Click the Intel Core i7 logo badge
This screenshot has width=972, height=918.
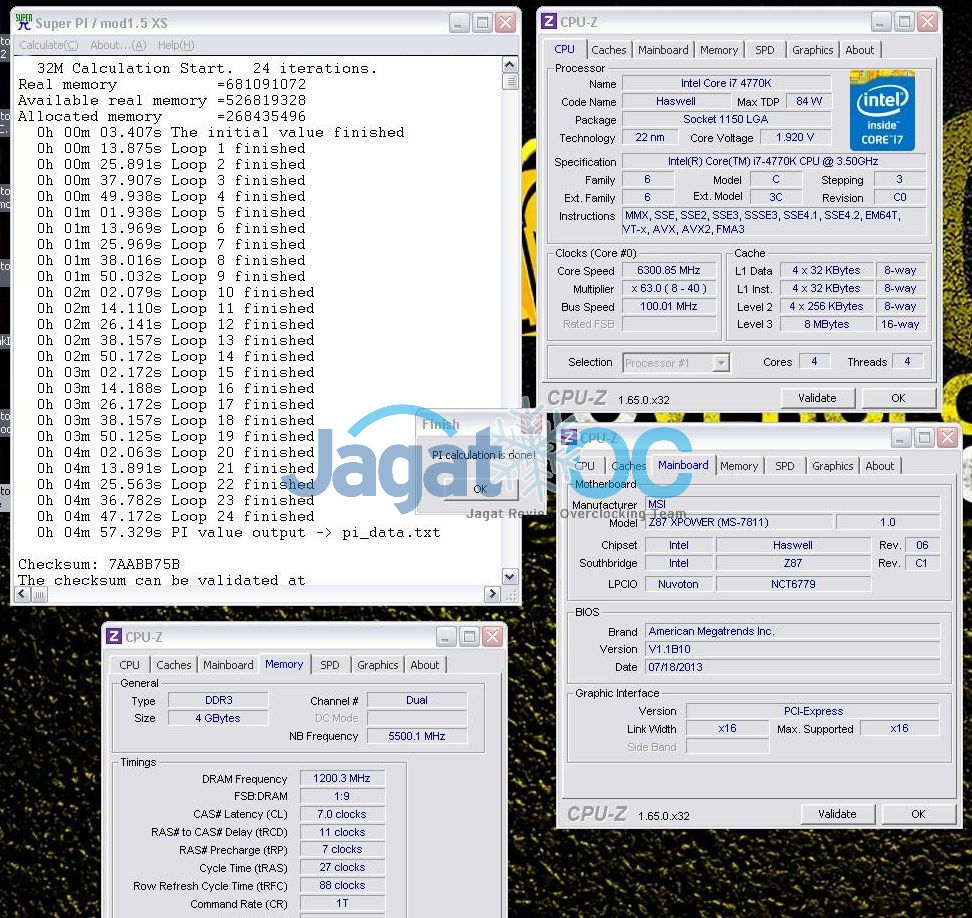882,110
